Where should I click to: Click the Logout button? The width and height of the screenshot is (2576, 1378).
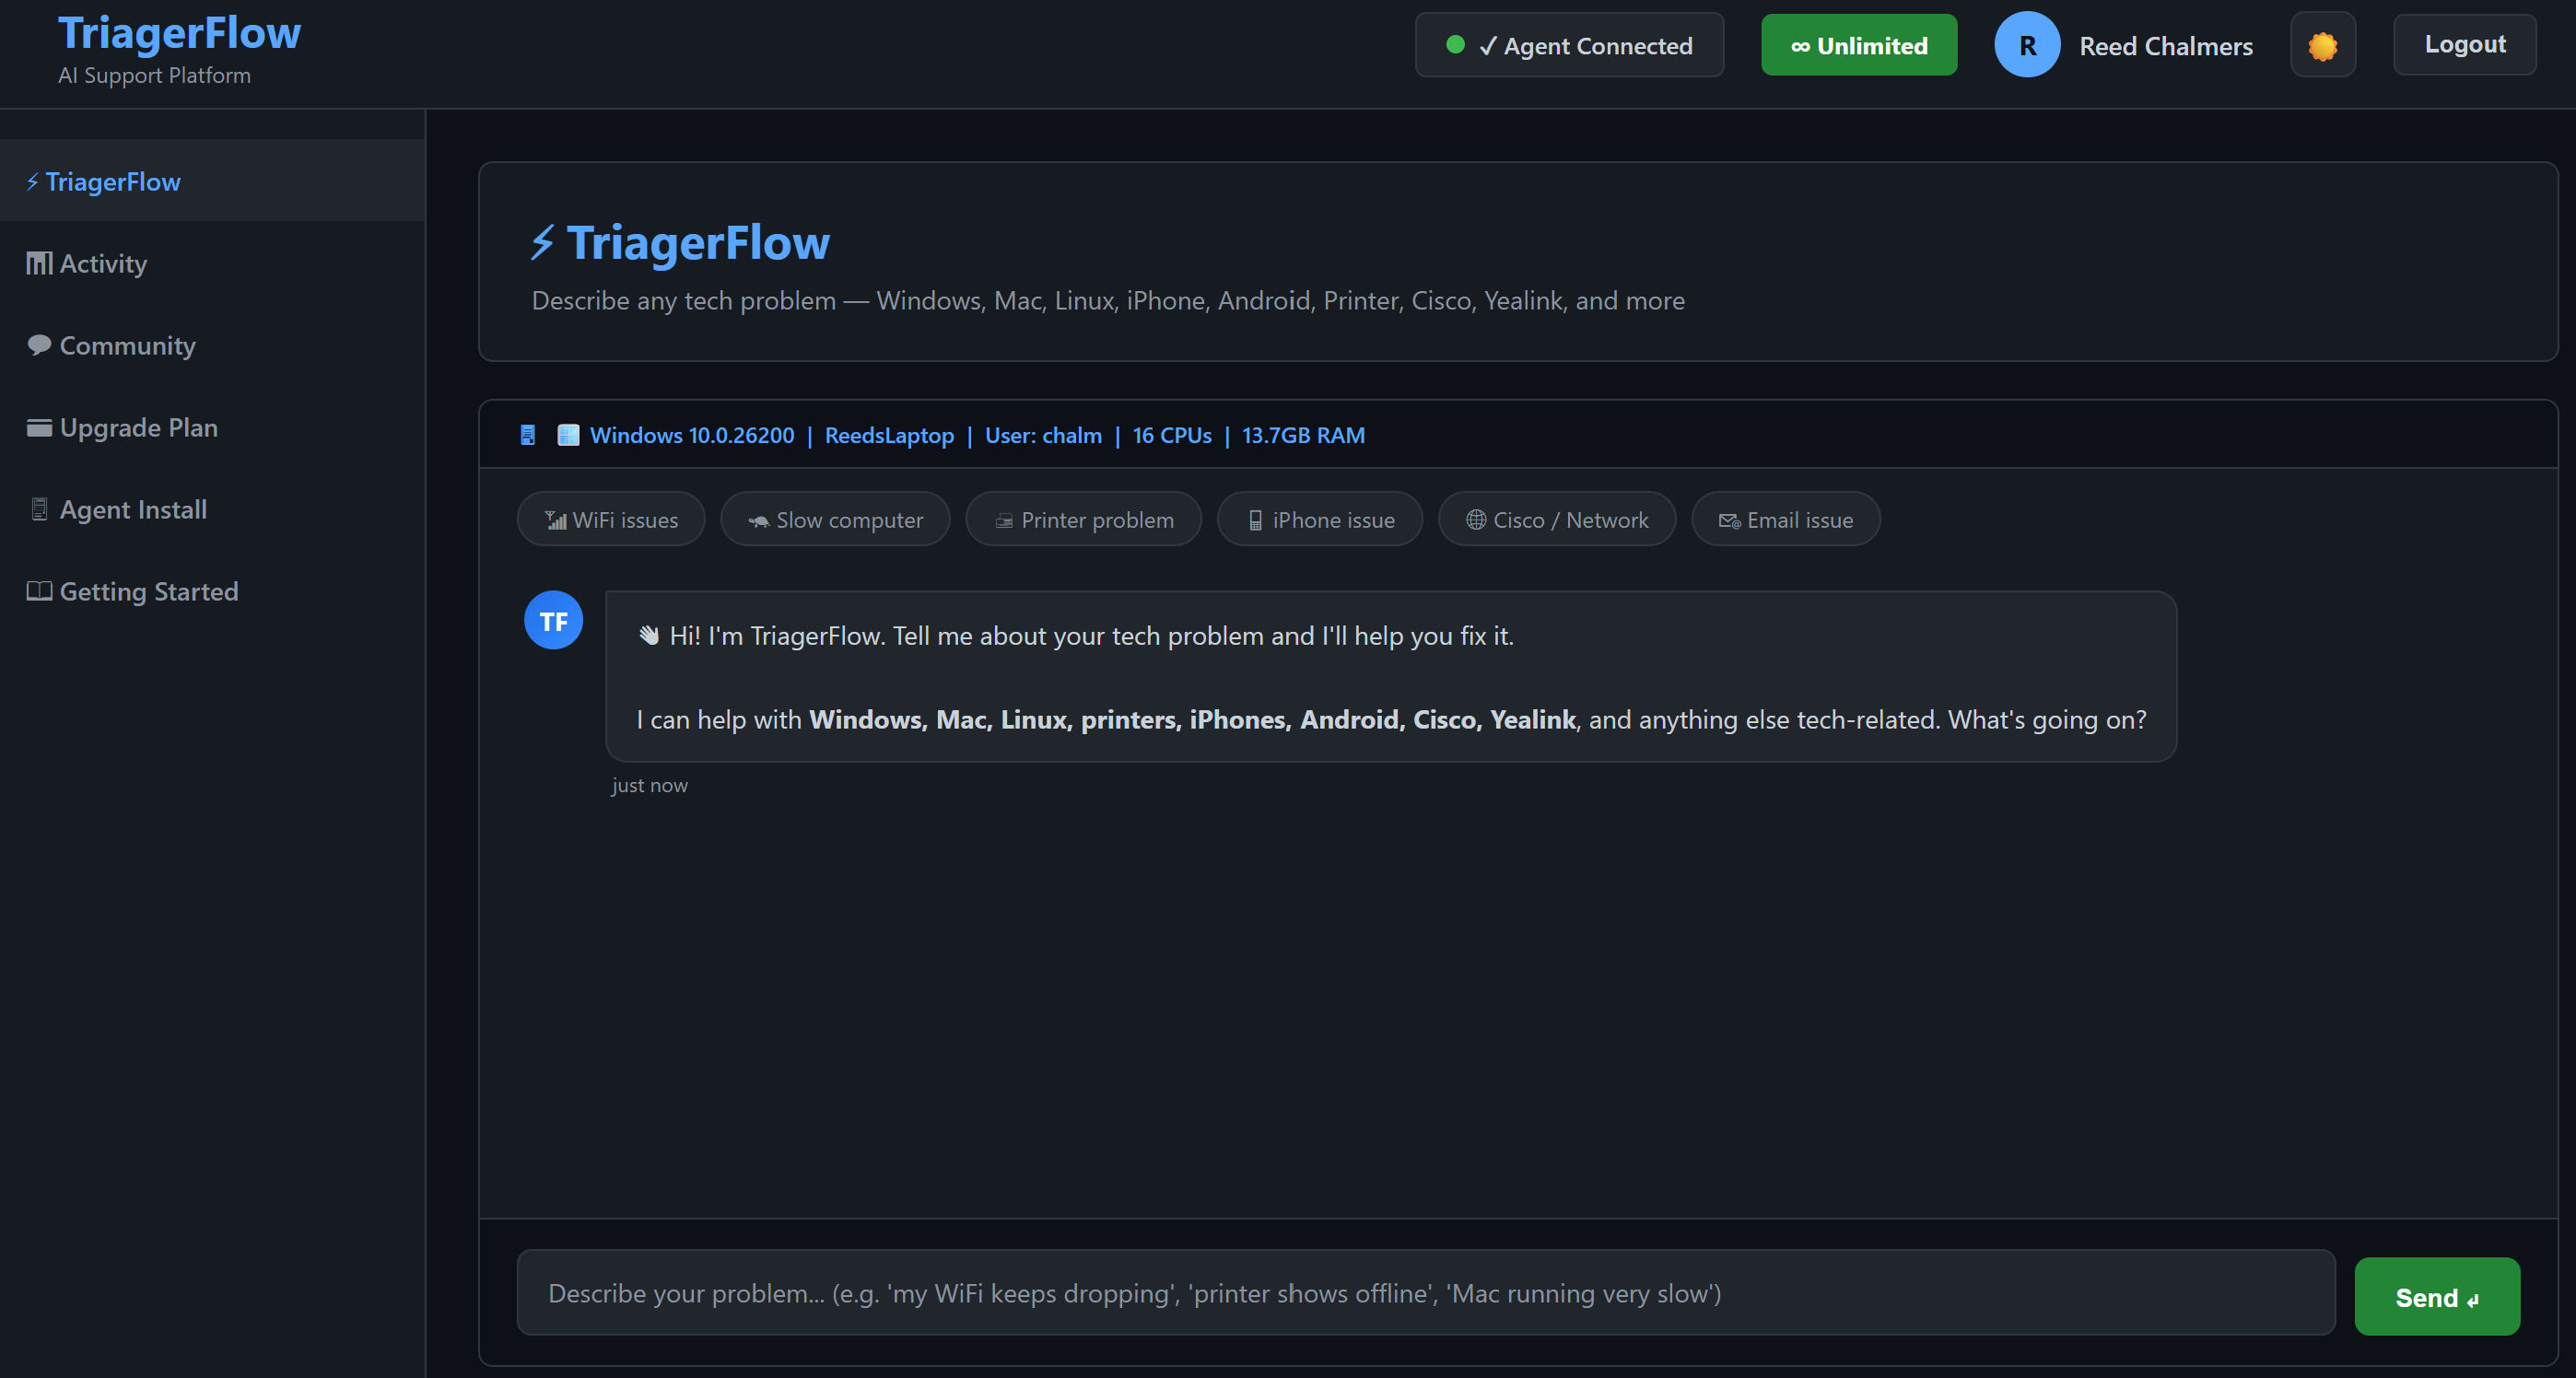pyautogui.click(x=2464, y=45)
